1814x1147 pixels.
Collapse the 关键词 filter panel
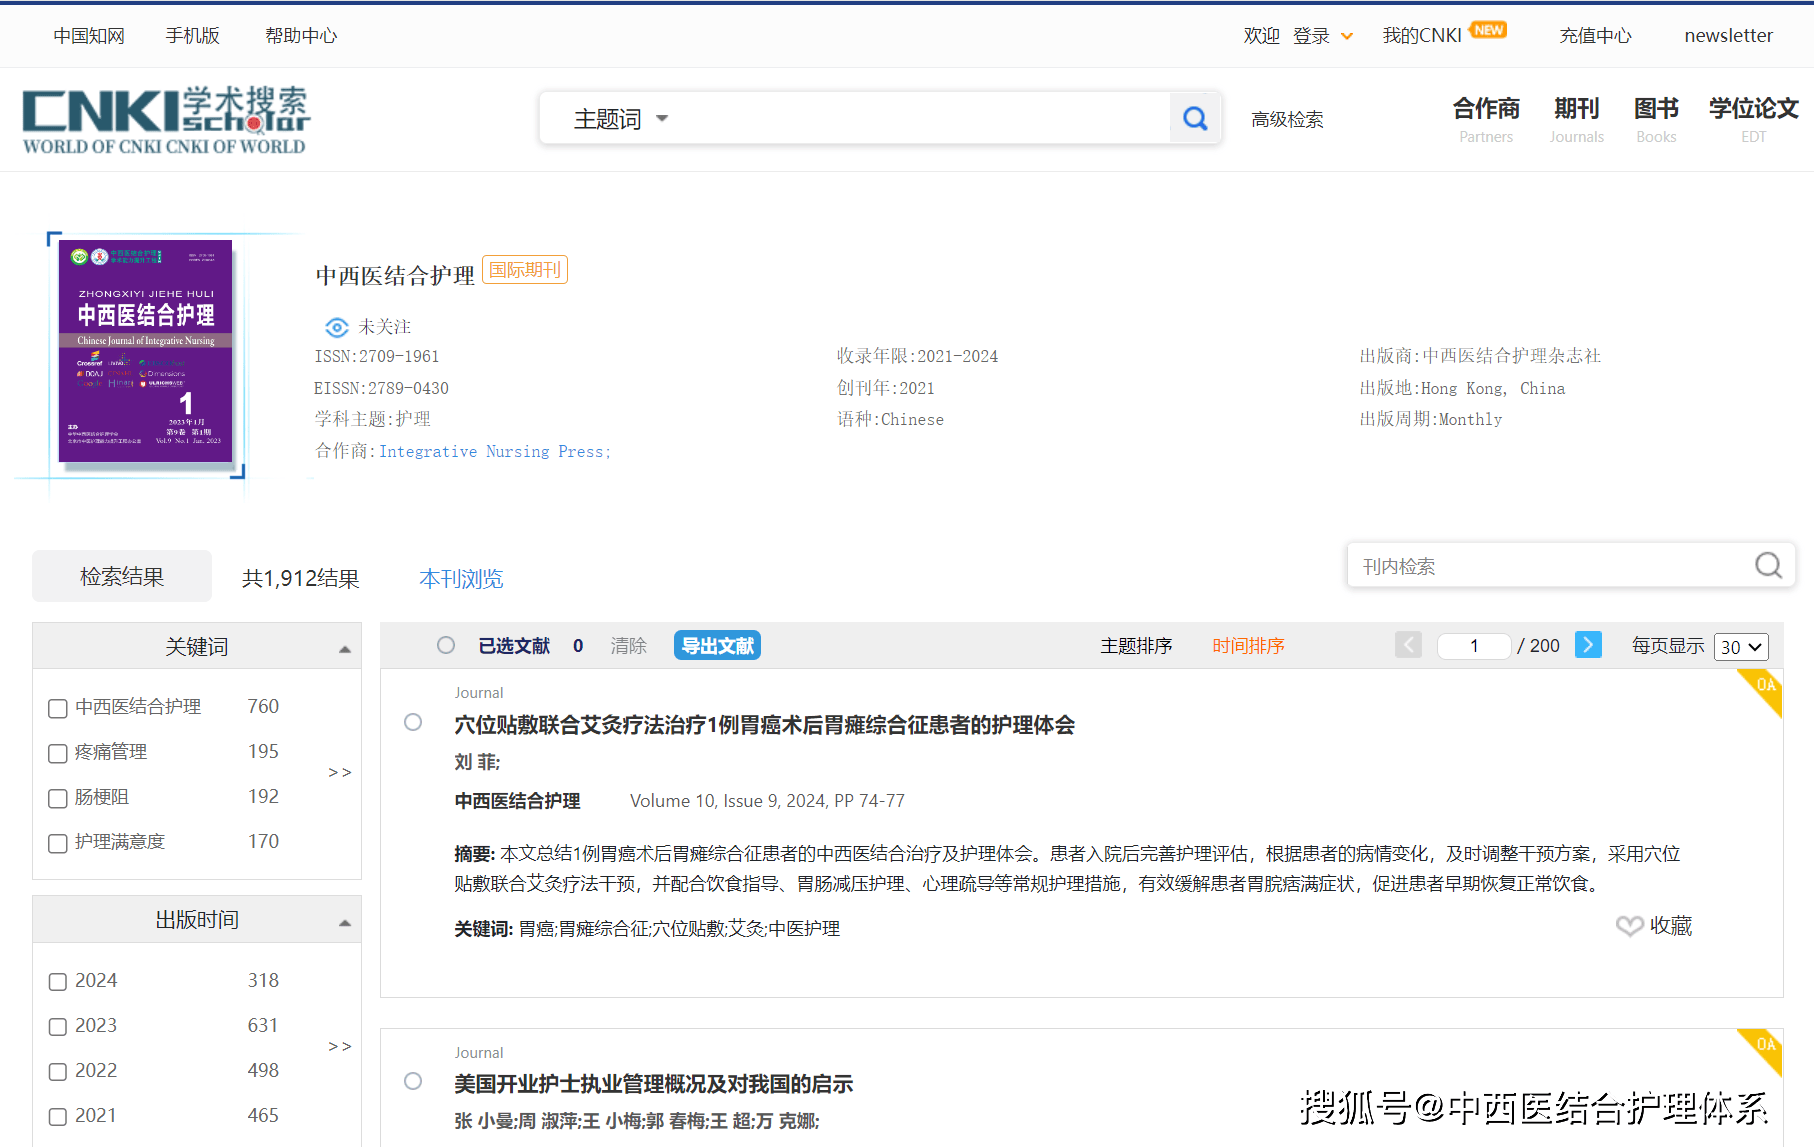[345, 649]
